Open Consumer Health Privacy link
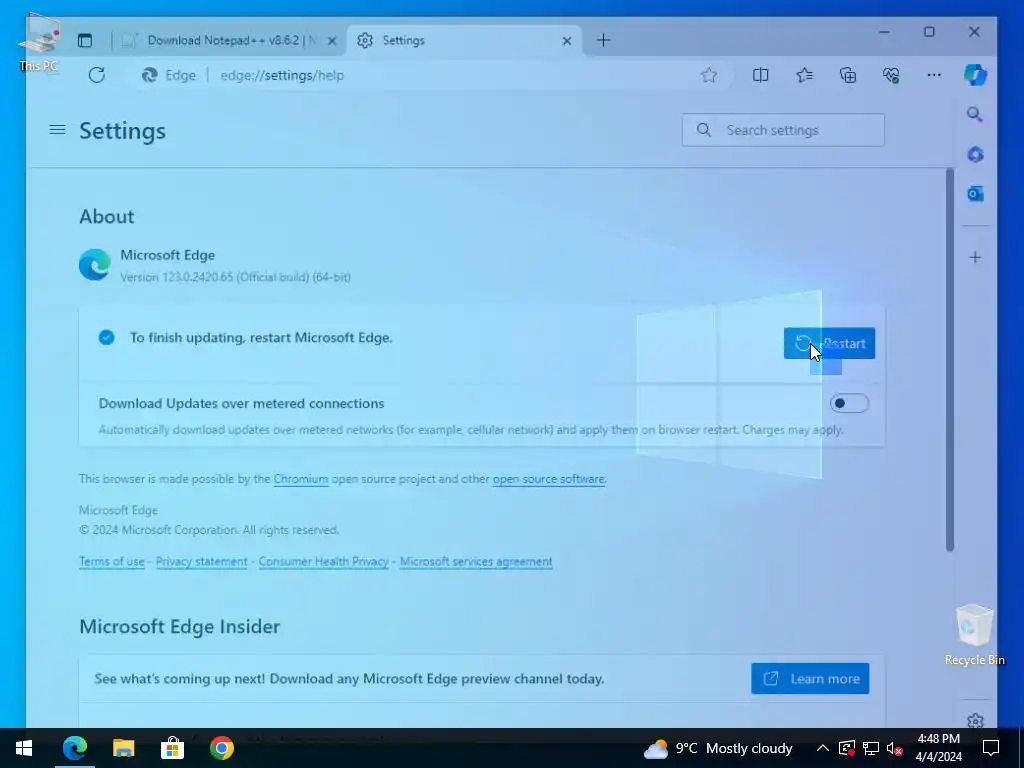Viewport: 1024px width, 768px height. [x=323, y=562]
